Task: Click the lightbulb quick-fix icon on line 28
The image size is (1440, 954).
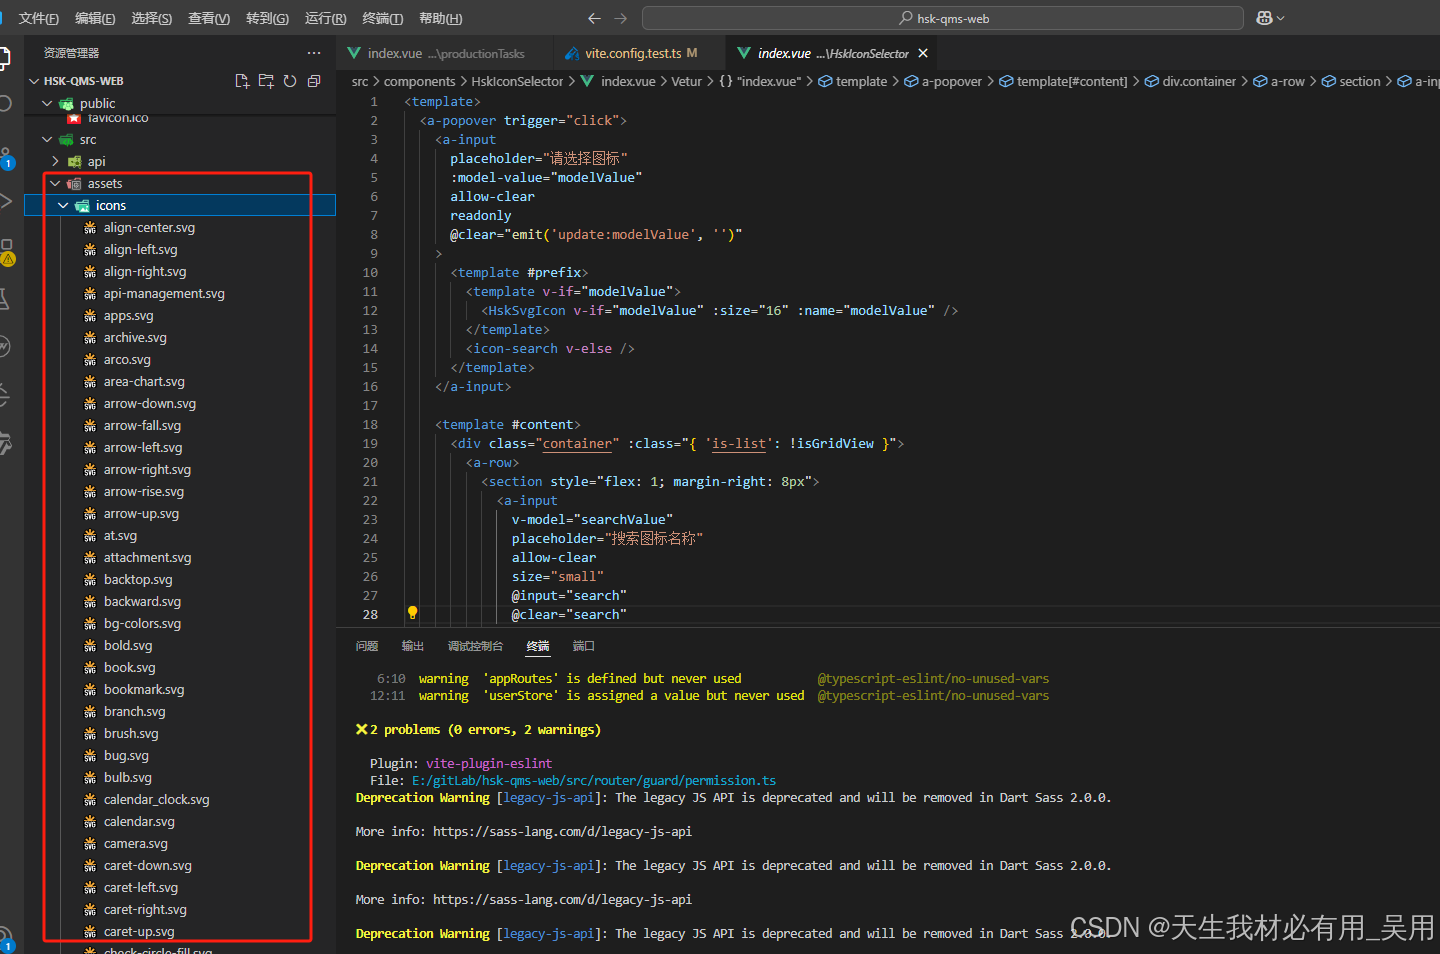Action: pyautogui.click(x=412, y=613)
